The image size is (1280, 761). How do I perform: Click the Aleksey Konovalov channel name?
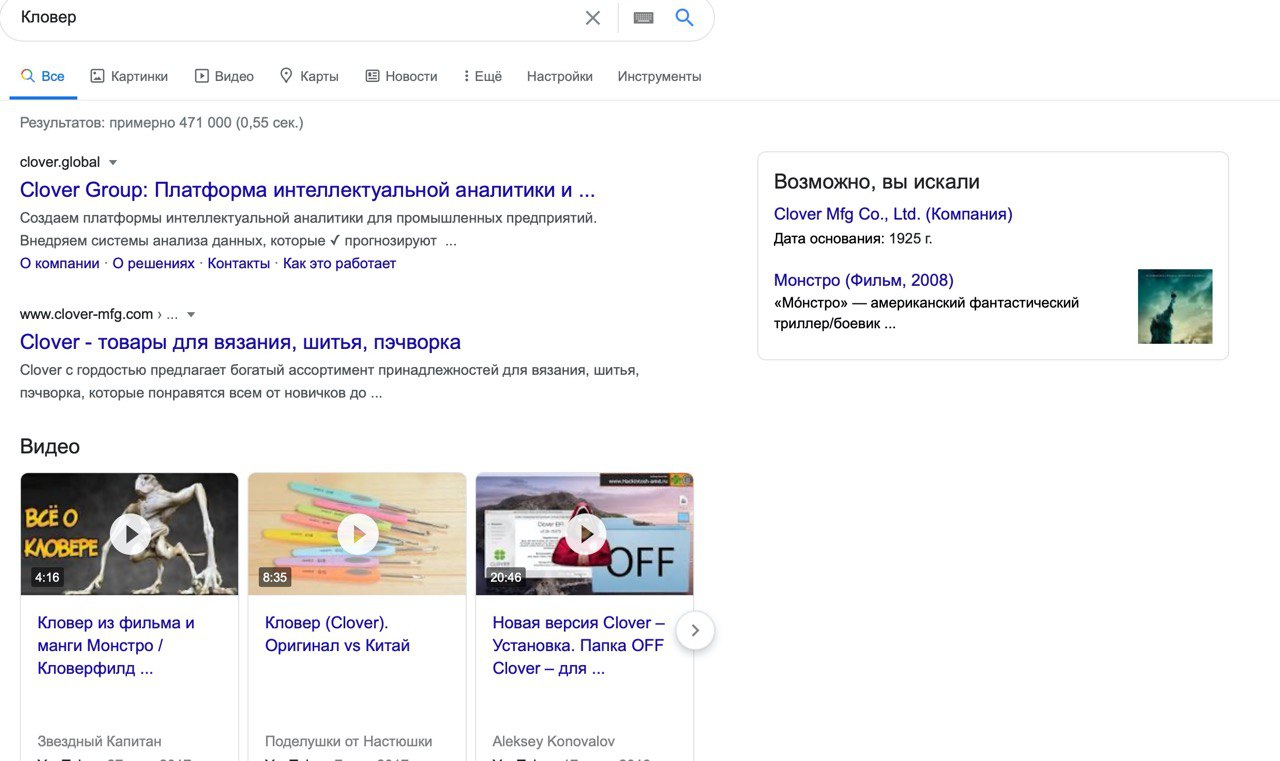pos(554,741)
